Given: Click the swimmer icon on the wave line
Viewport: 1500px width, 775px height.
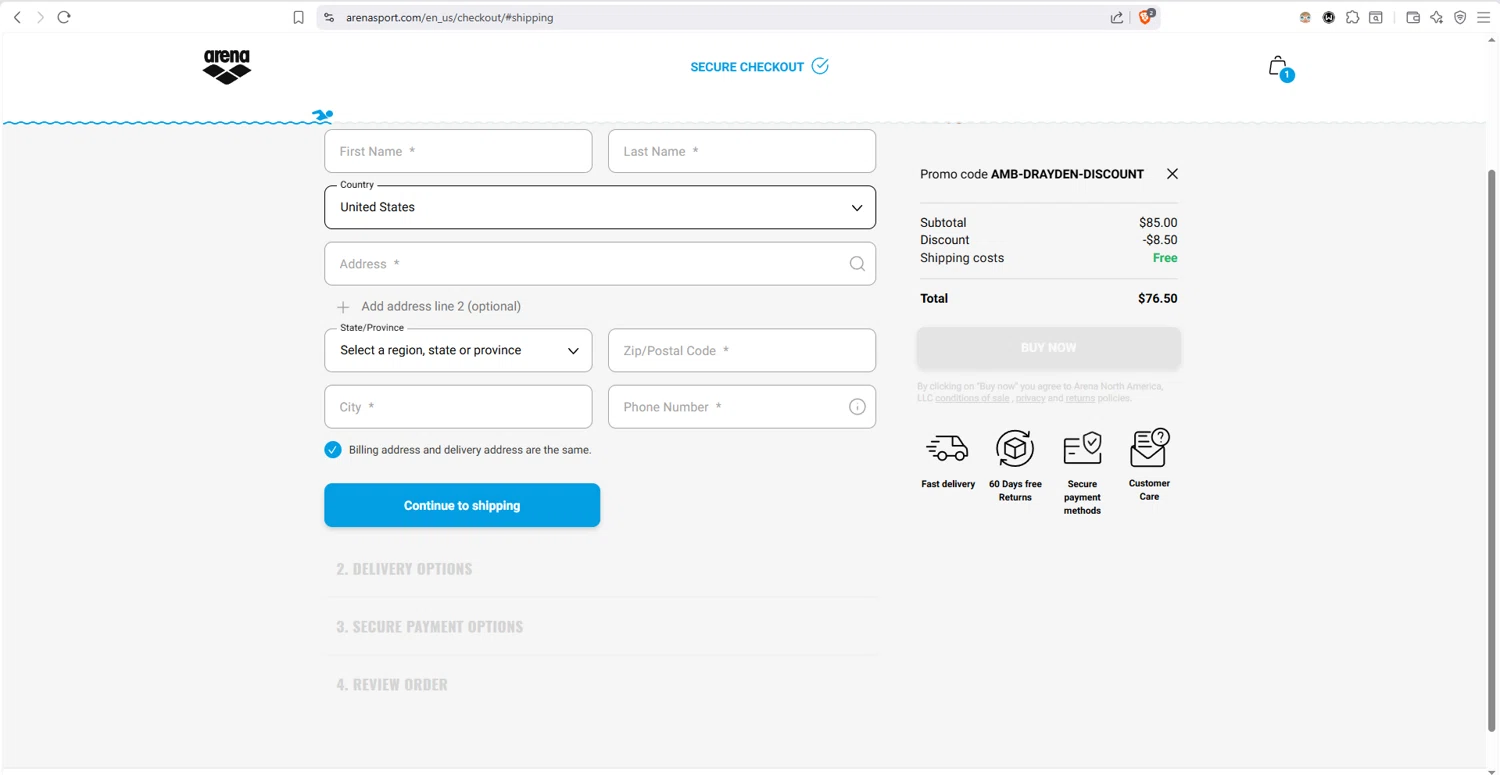Looking at the screenshot, I should (322, 116).
